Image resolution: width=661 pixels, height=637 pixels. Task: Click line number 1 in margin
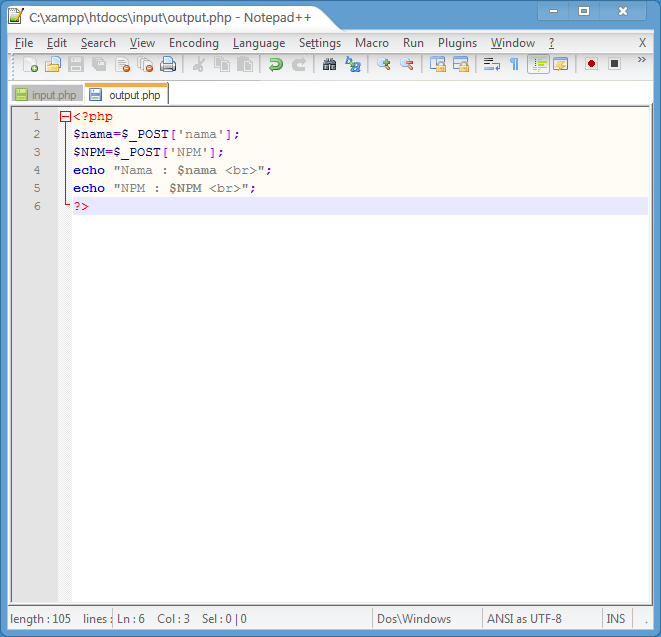coord(37,116)
